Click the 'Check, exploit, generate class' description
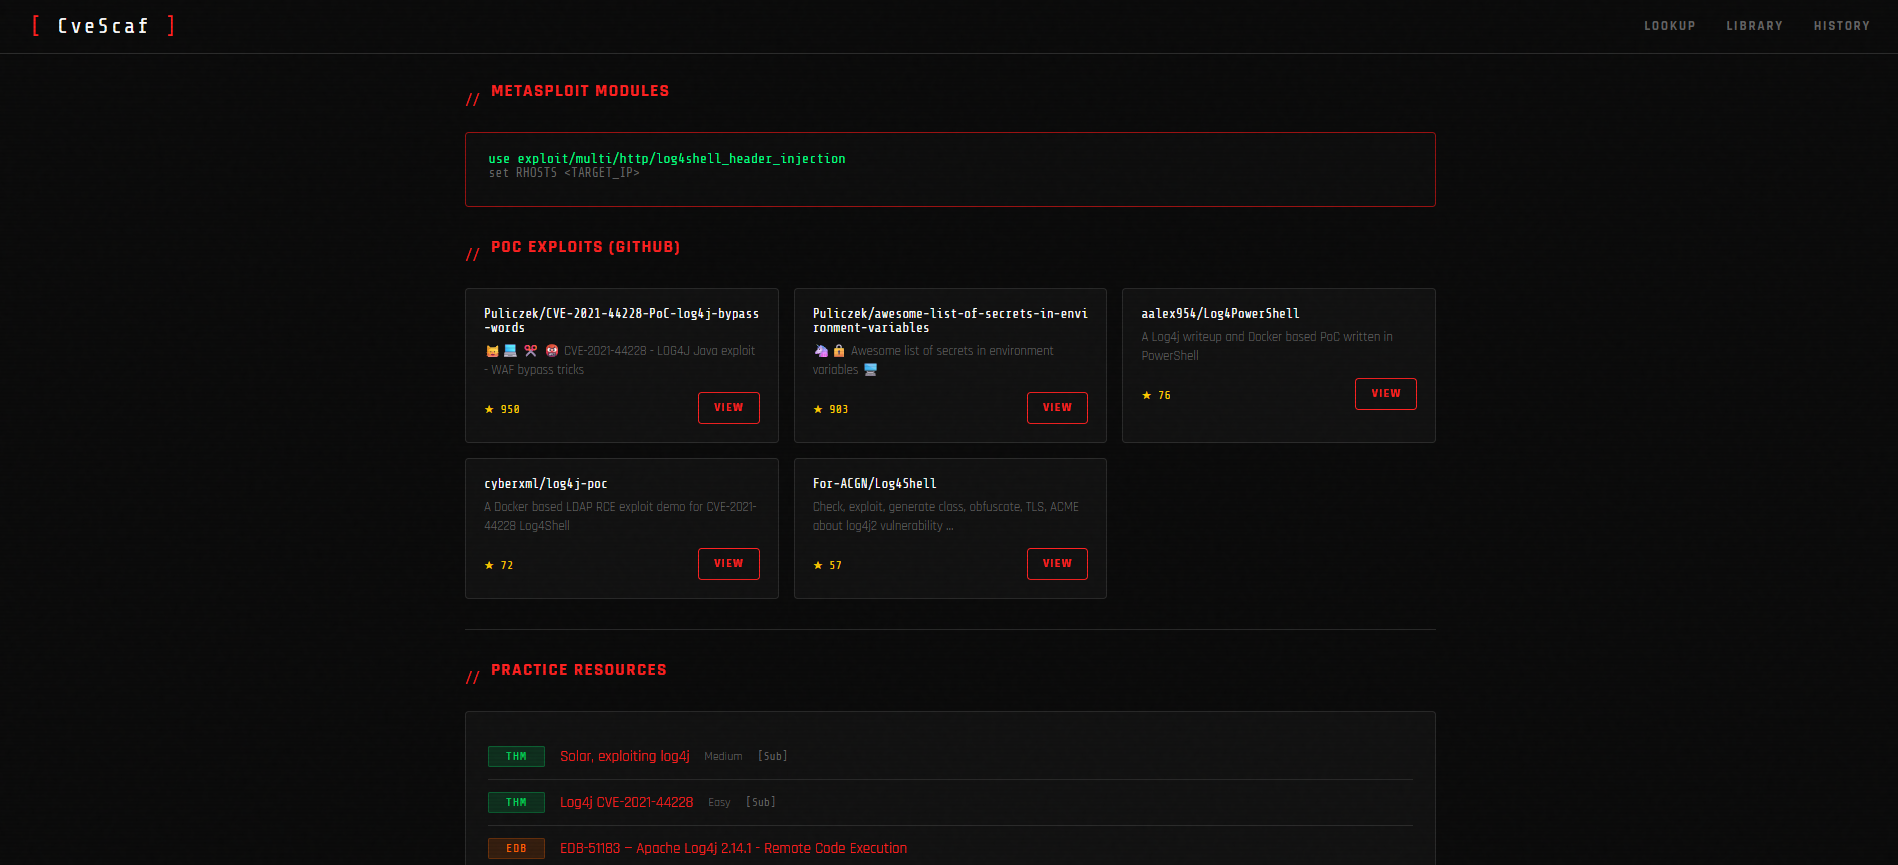 click(x=946, y=516)
